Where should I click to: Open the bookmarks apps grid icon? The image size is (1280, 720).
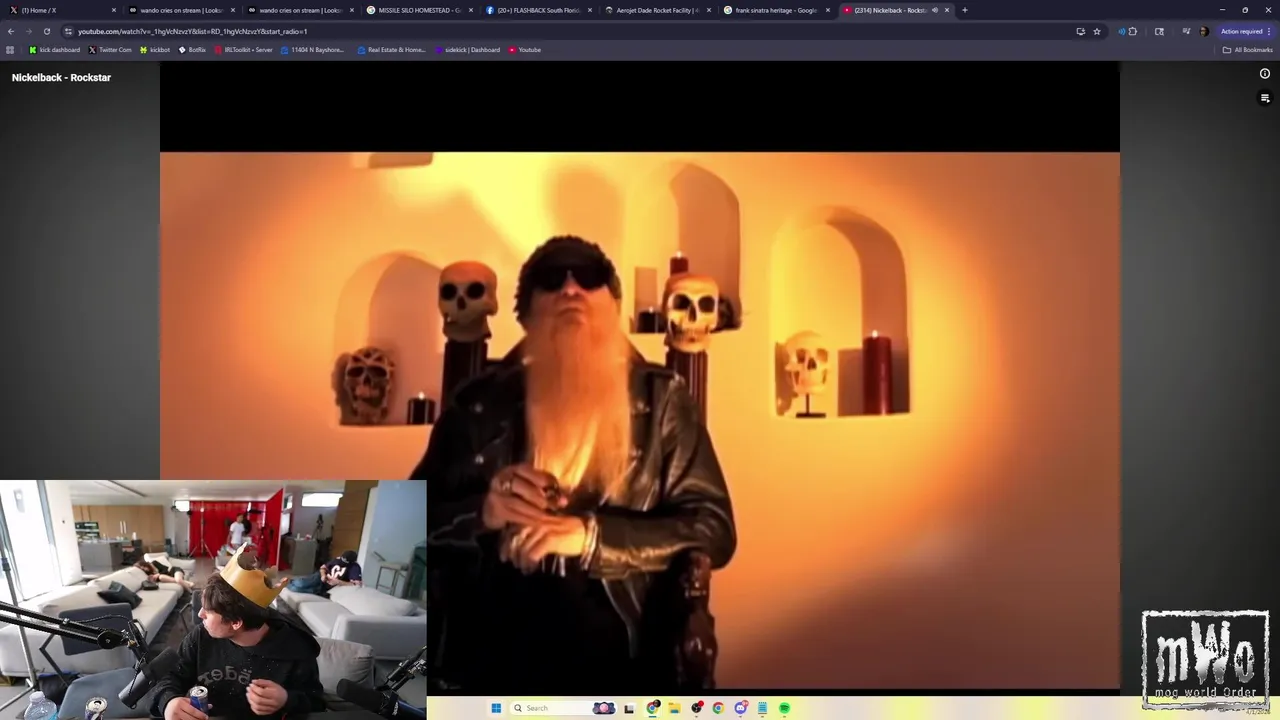click(x=10, y=50)
